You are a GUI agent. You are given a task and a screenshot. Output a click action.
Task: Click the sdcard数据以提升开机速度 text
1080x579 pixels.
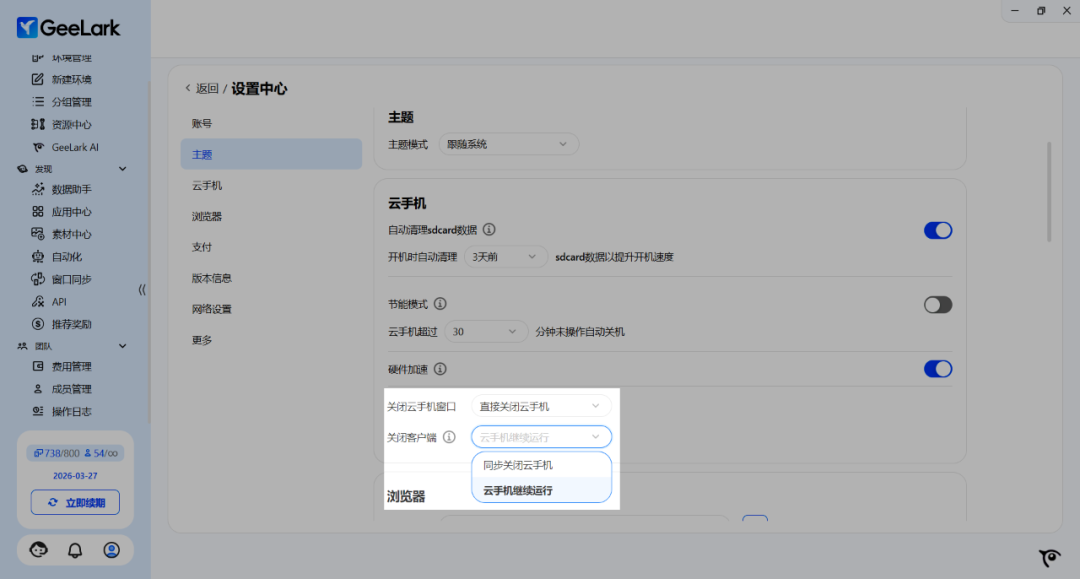click(x=614, y=257)
